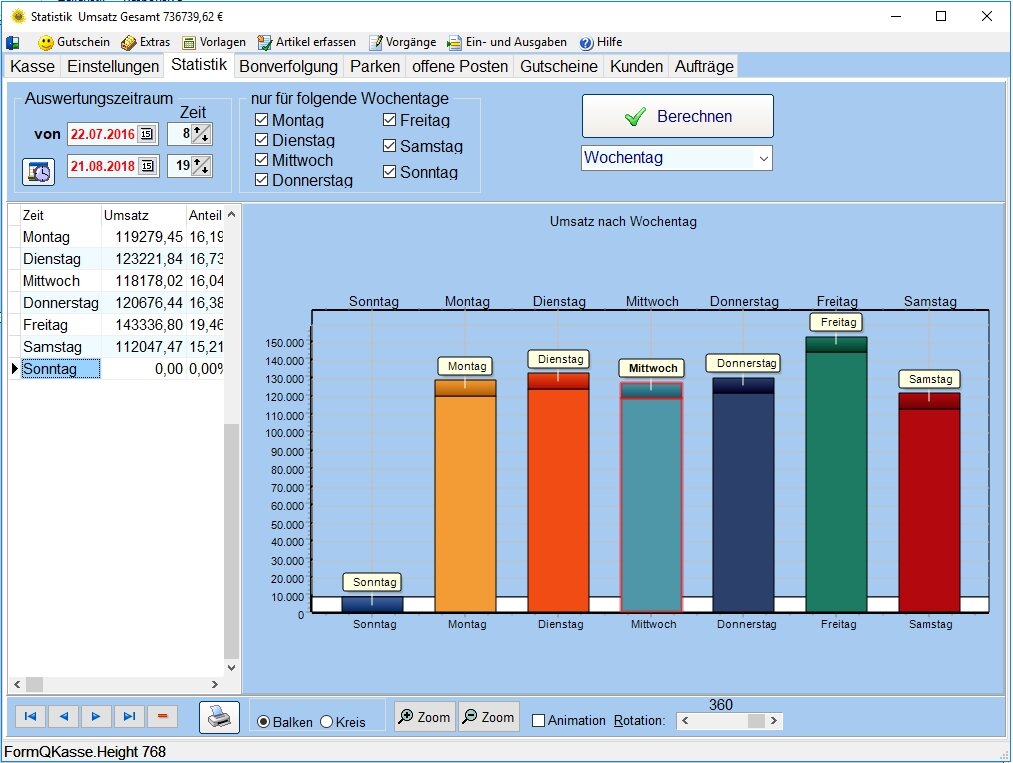Click the table scroll up arrow
1013x763 pixels.
tap(231, 214)
